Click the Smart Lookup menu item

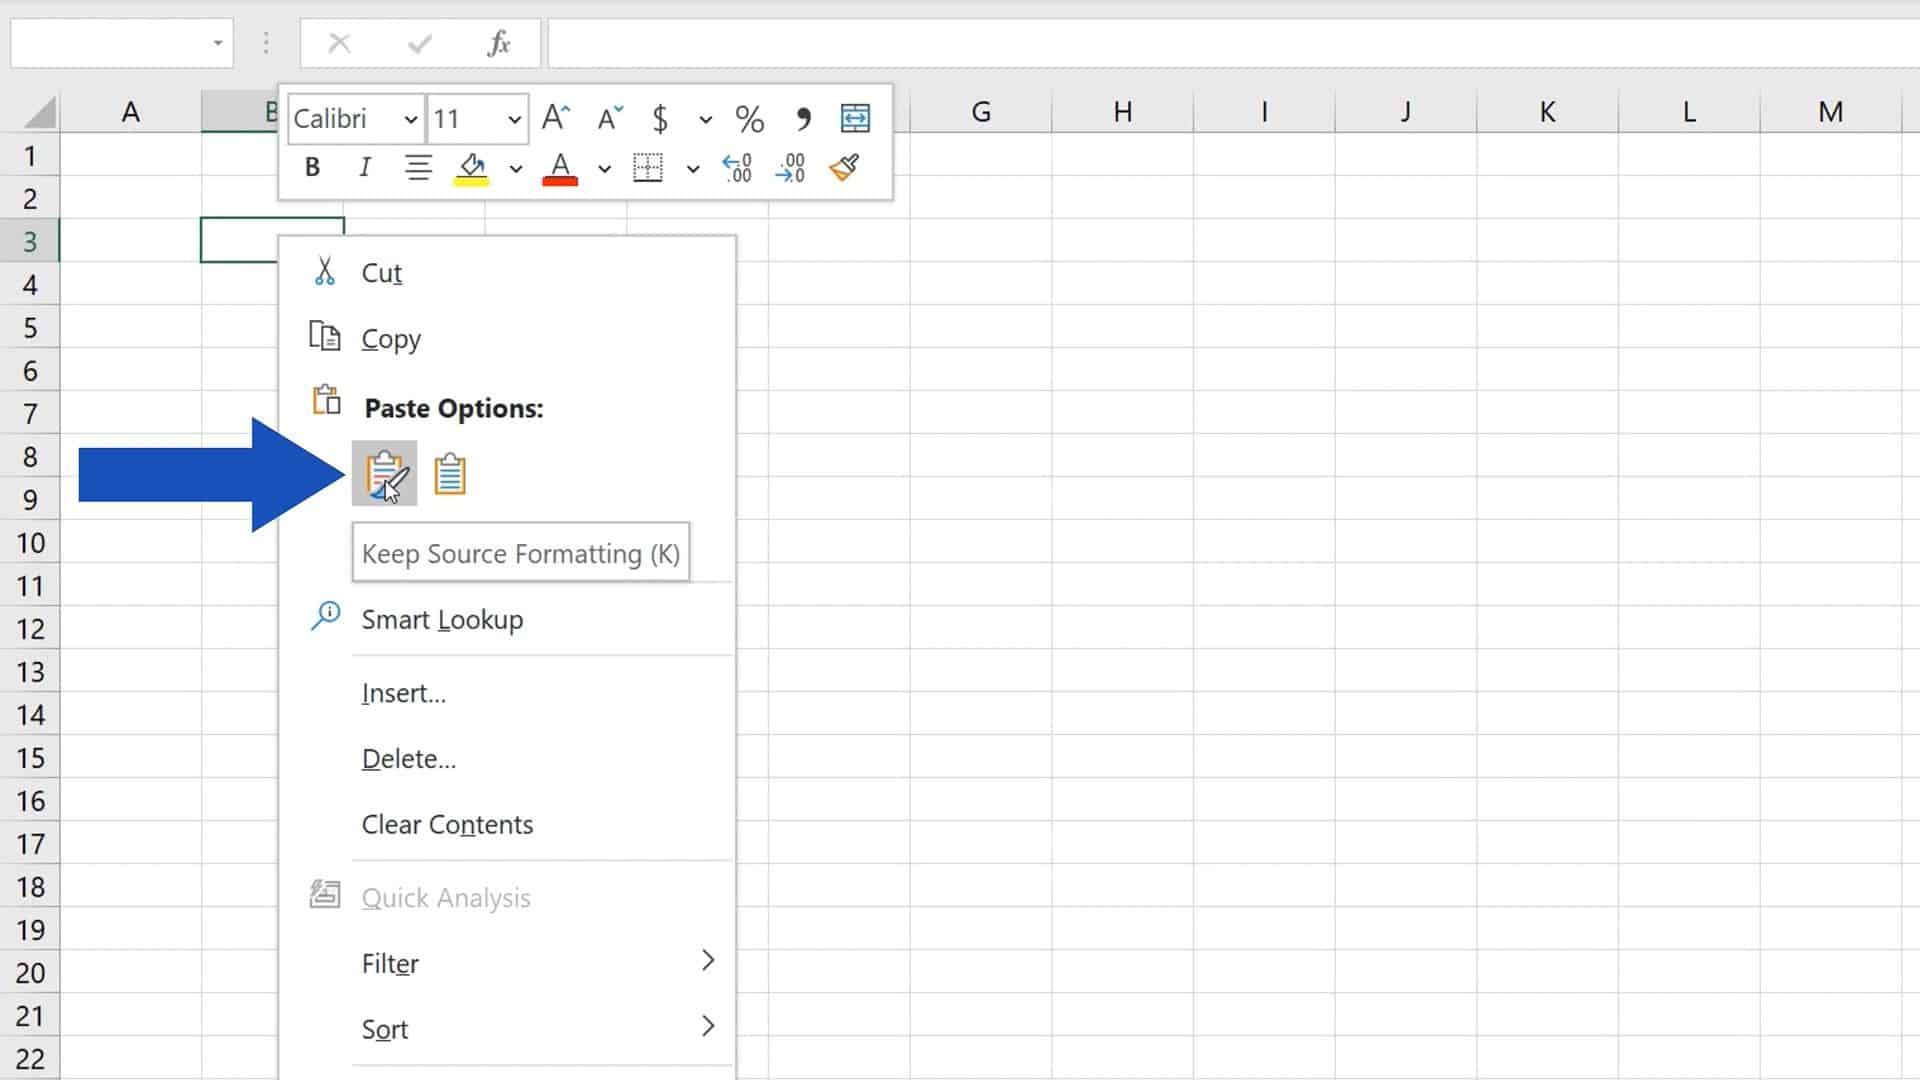pos(442,618)
